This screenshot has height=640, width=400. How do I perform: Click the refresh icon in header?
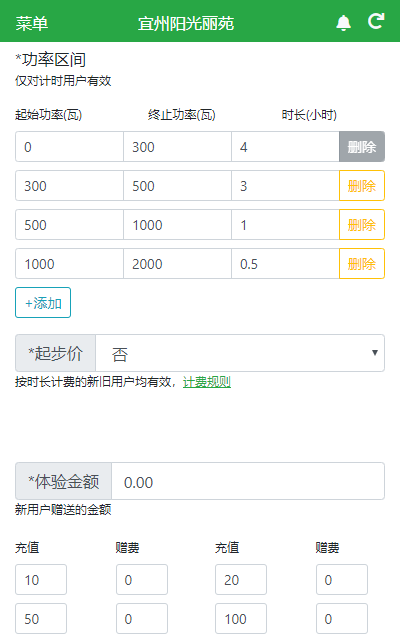tap(376, 21)
